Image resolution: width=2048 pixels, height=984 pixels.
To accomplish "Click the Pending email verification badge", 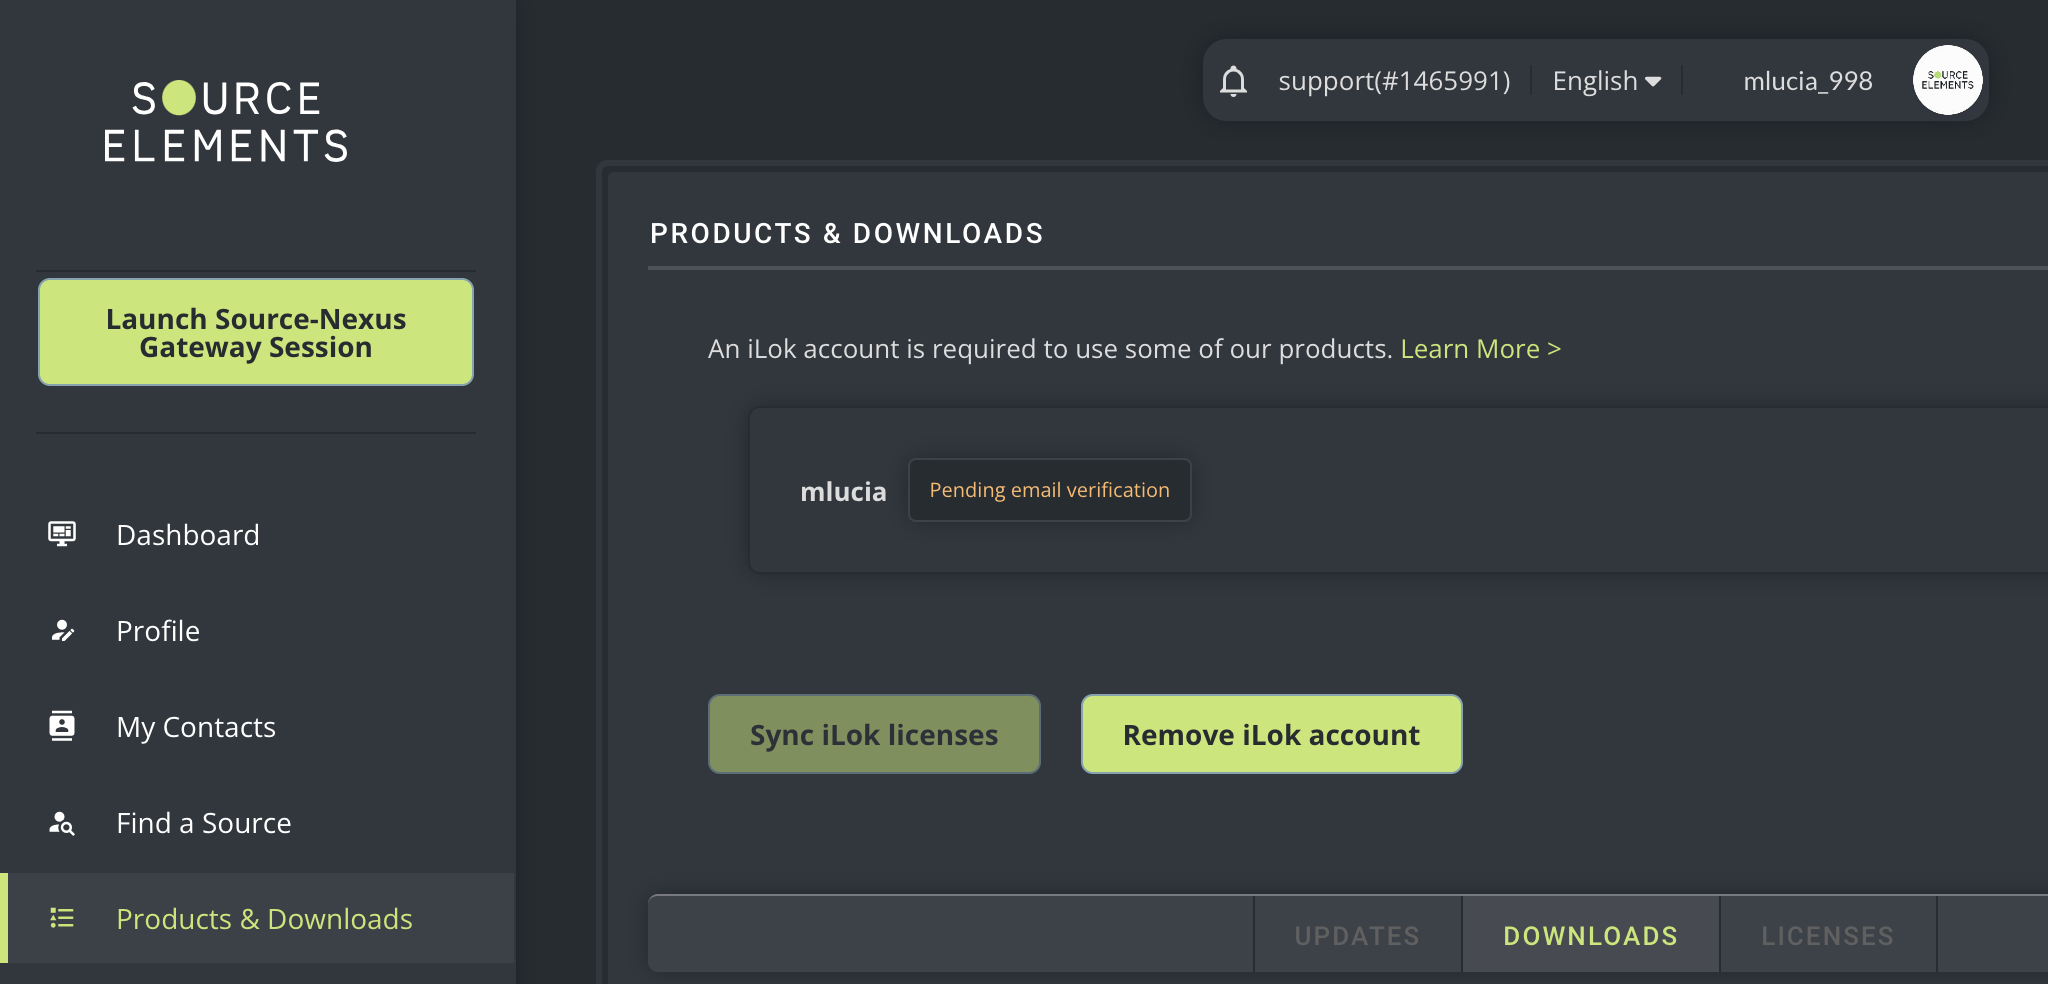I will point(1049,490).
